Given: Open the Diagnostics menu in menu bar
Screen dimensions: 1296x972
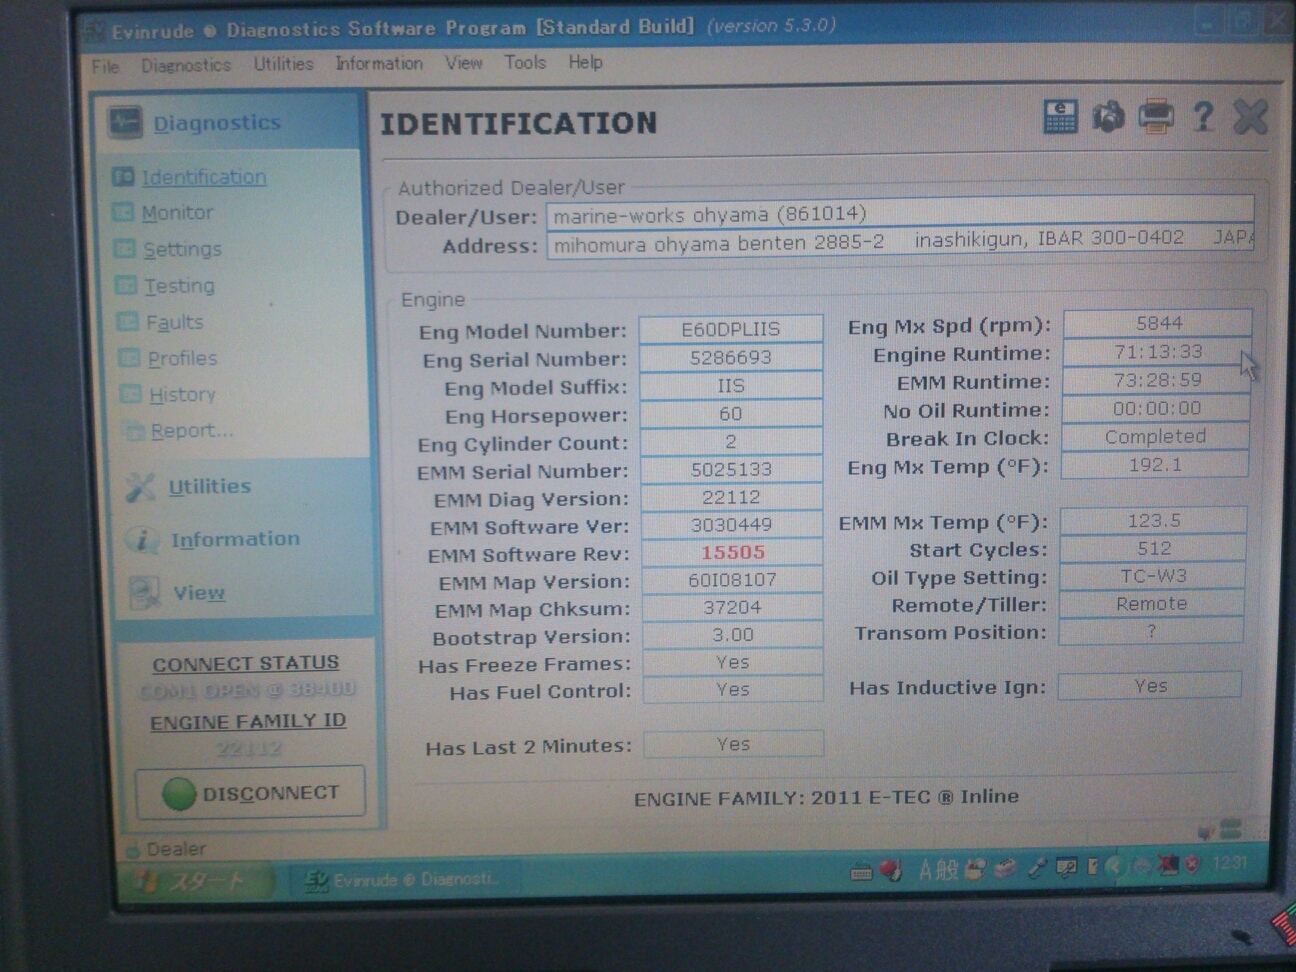Looking at the screenshot, I should pyautogui.click(x=186, y=65).
